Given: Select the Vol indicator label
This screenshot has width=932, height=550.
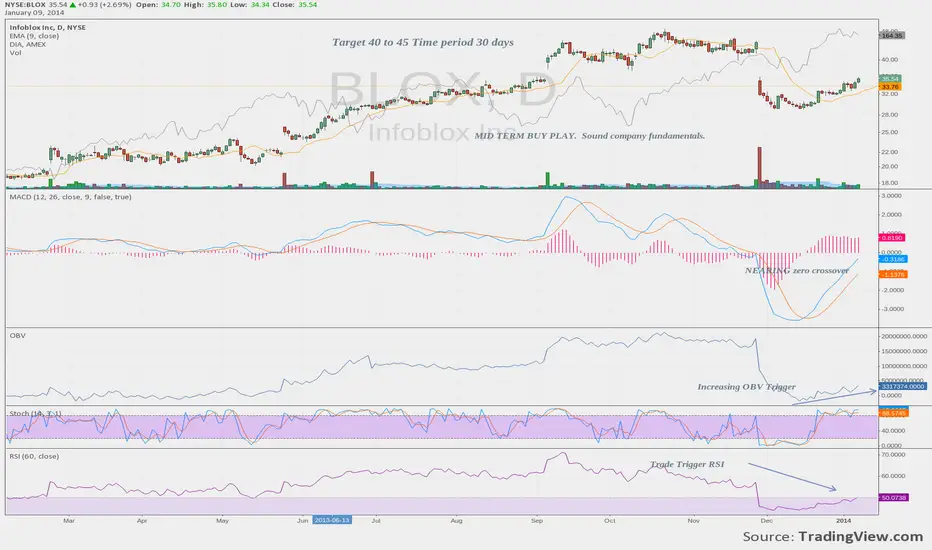Looking at the screenshot, I should click(15, 52).
